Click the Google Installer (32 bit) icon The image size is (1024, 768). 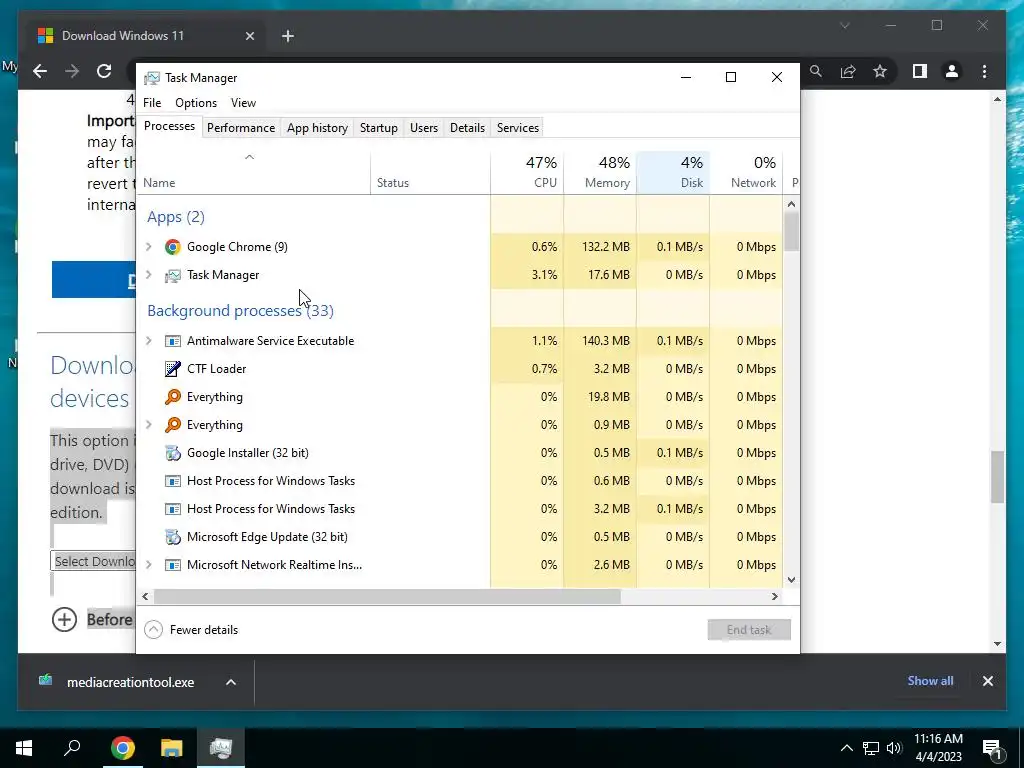point(172,453)
